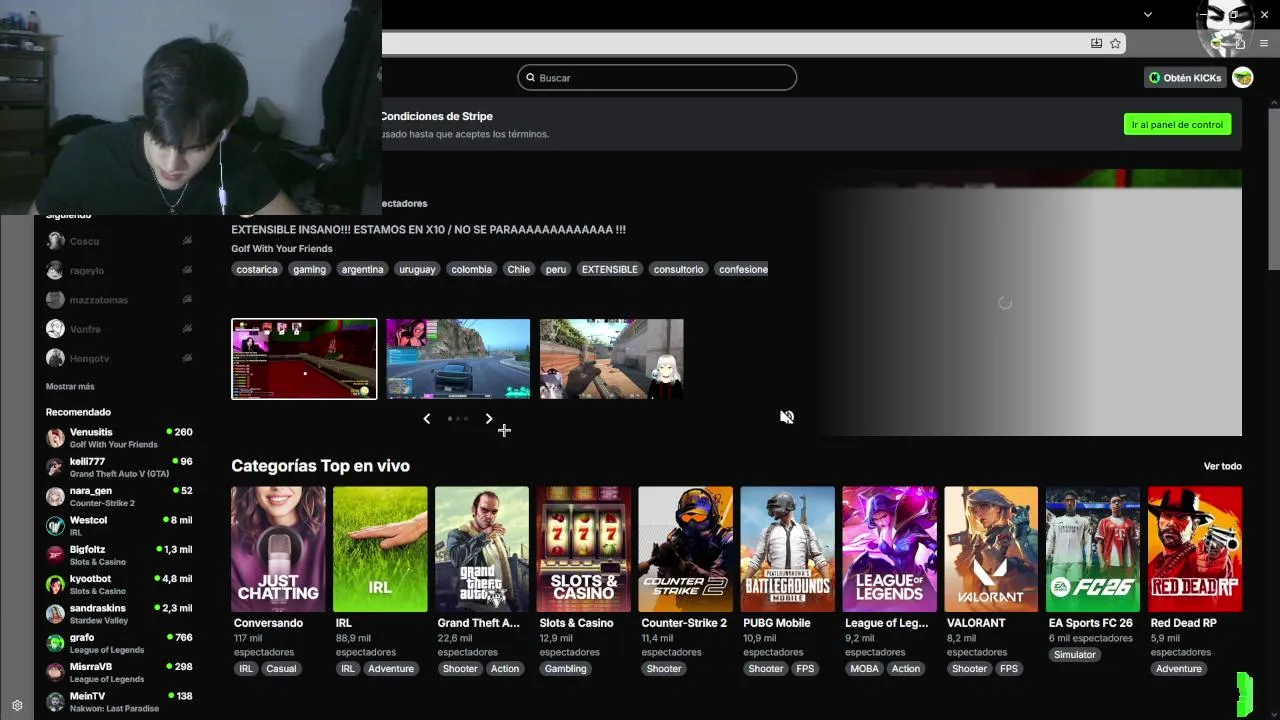Viewport: 1280px width, 720px height.
Task: Click the Casual tag under Conversando
Action: [x=281, y=669]
